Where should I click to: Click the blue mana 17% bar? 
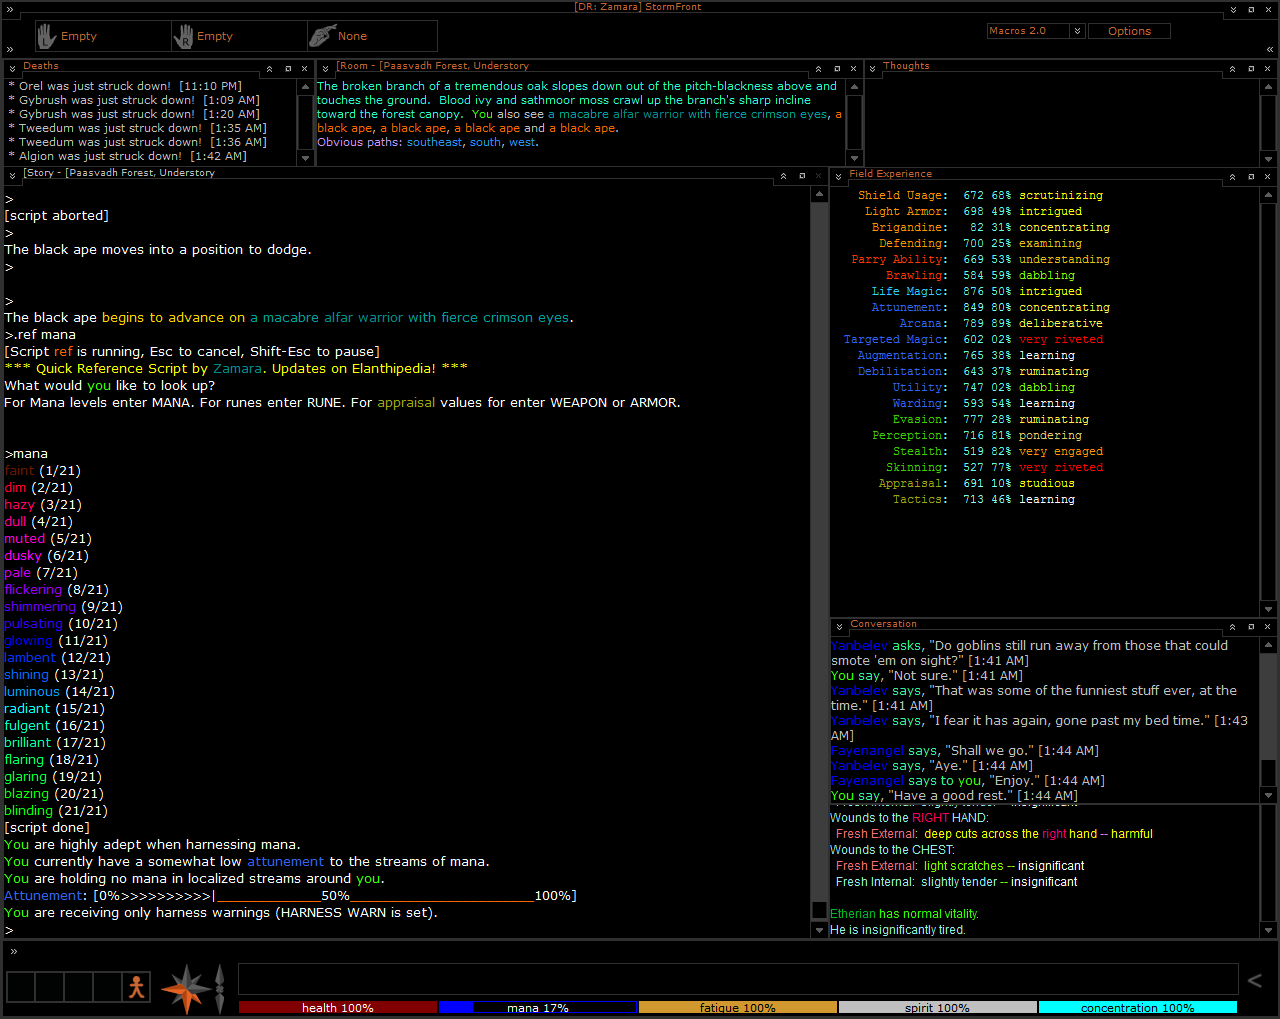point(538,1008)
